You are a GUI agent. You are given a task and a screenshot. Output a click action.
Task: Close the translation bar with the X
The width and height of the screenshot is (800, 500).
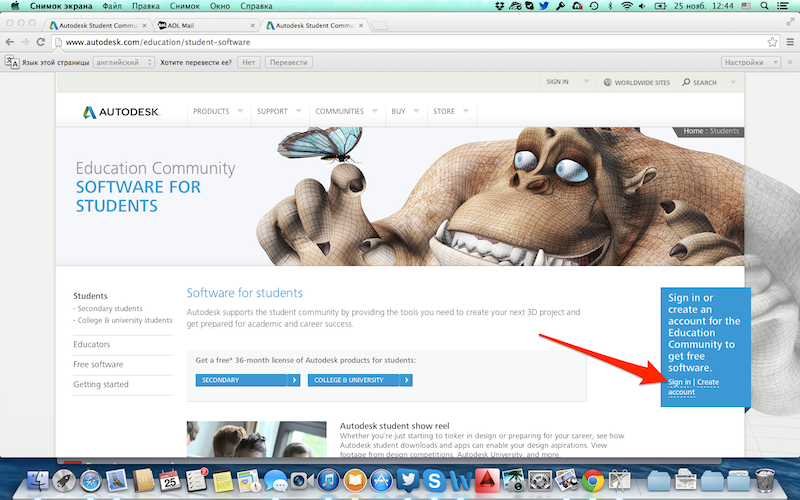point(790,62)
